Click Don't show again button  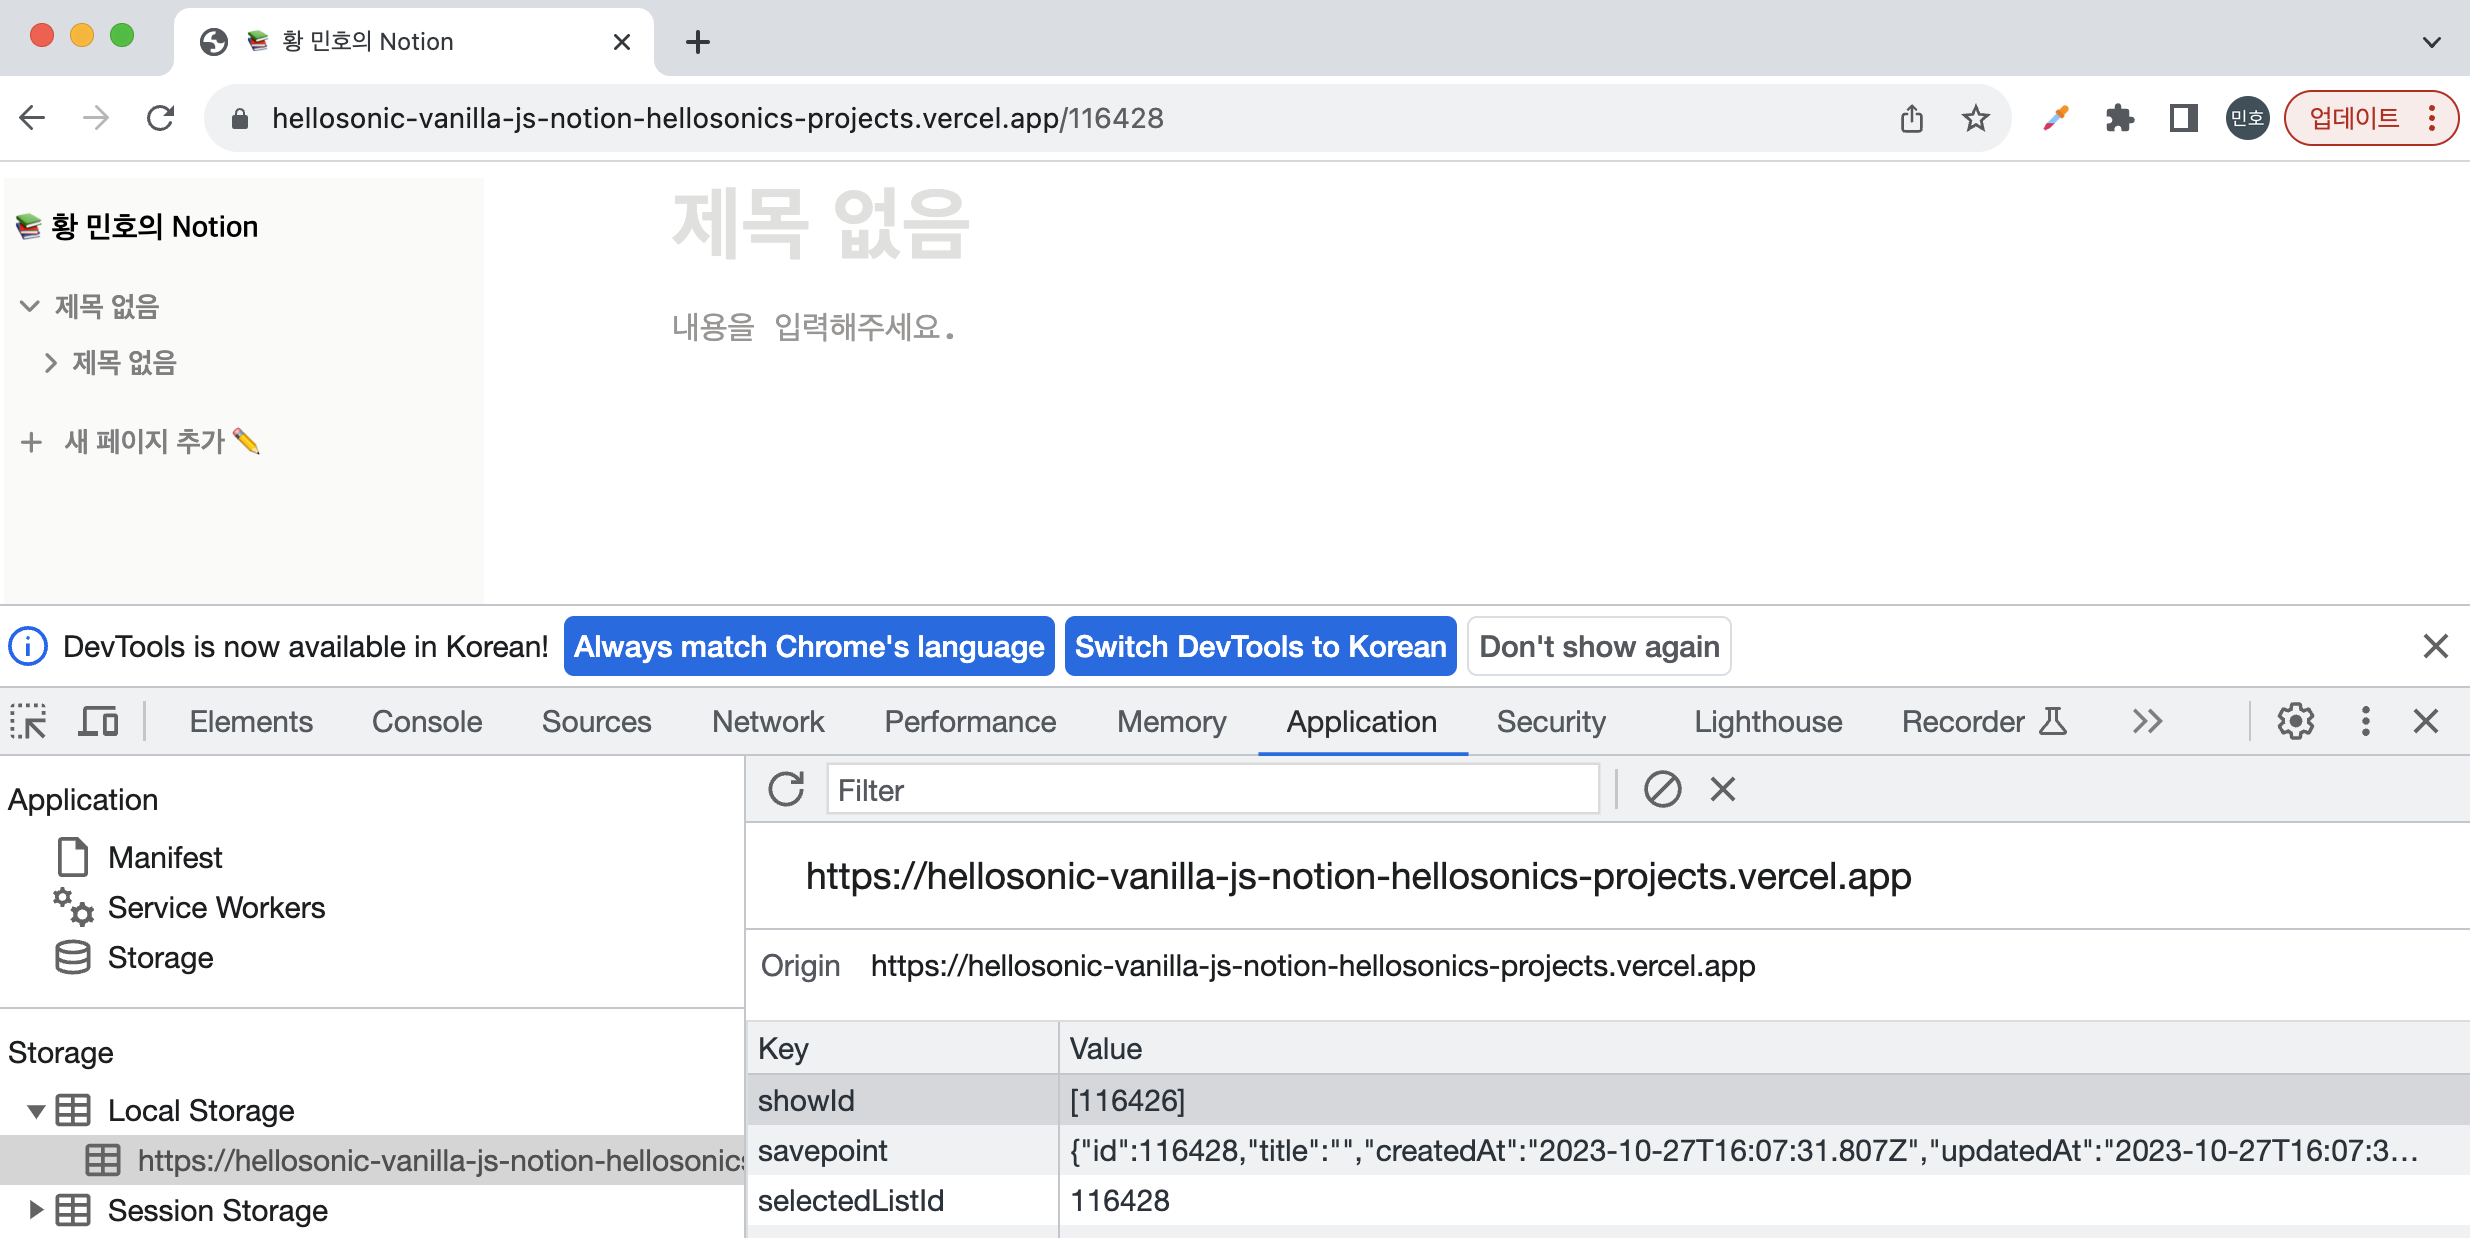tap(1598, 646)
